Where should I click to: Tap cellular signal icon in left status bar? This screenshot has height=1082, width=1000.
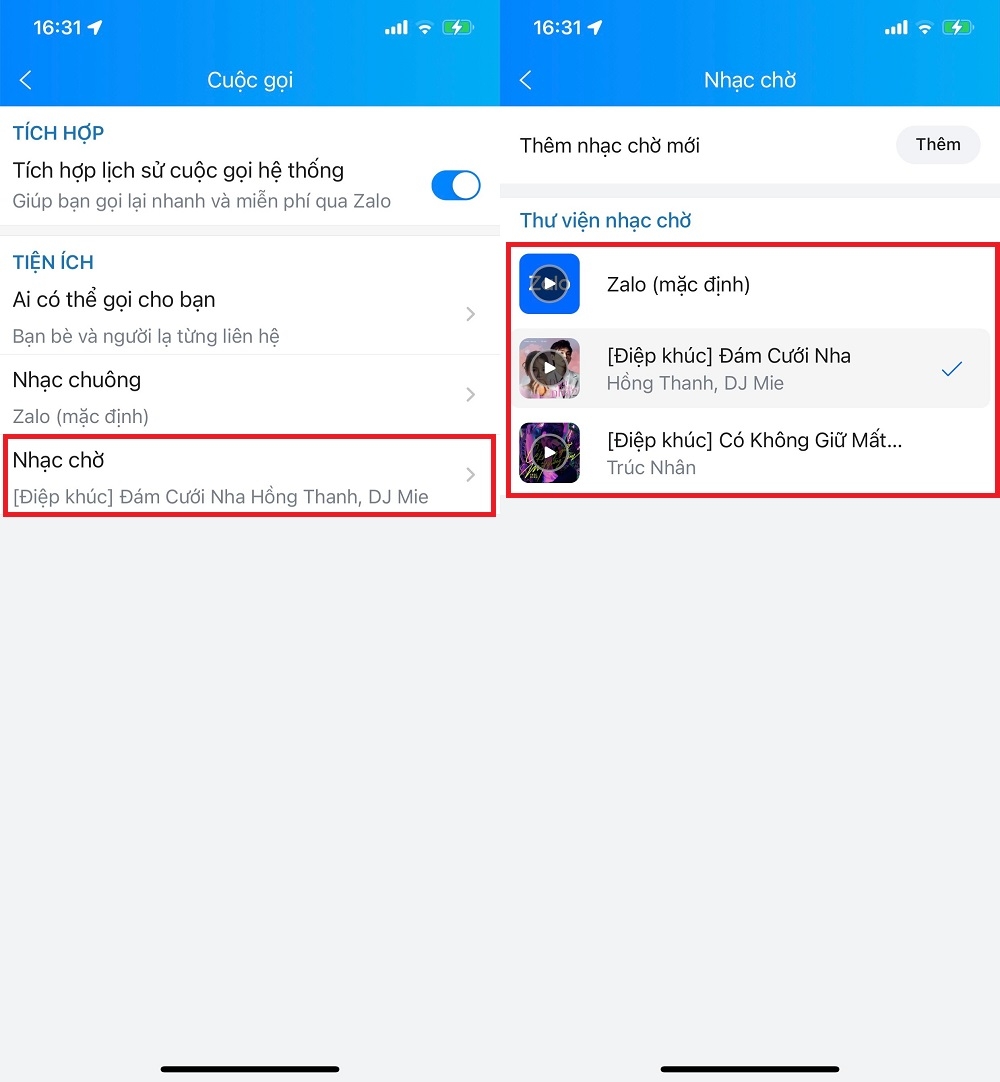(x=396, y=28)
